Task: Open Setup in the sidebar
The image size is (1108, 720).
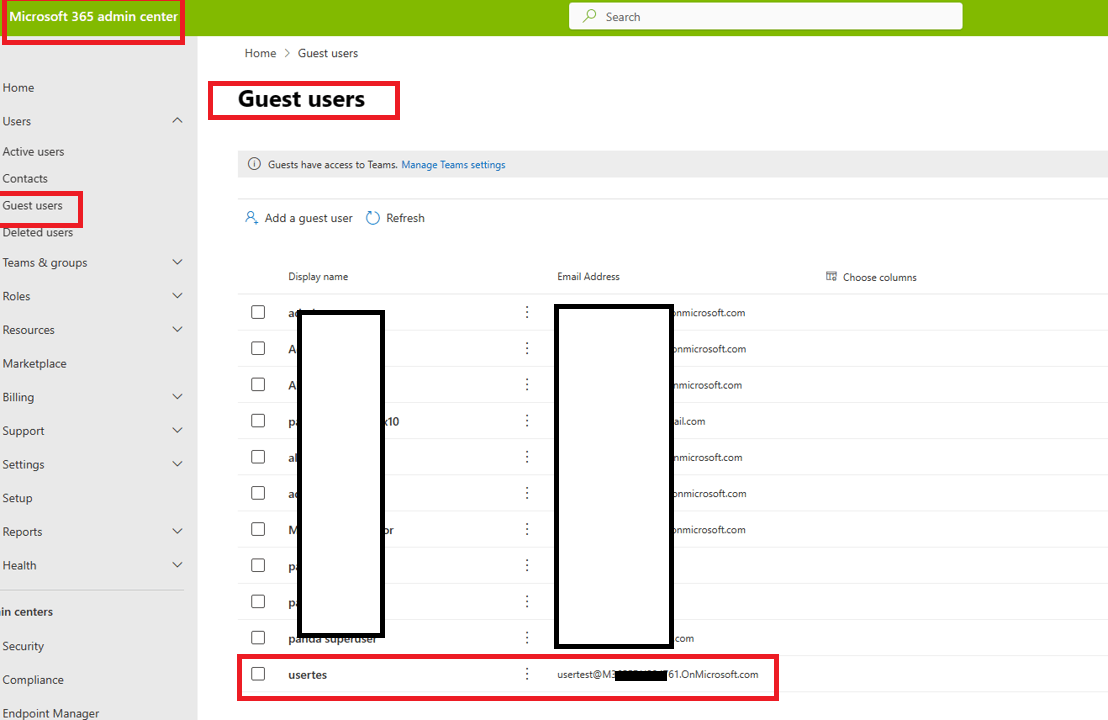Action: (17, 498)
